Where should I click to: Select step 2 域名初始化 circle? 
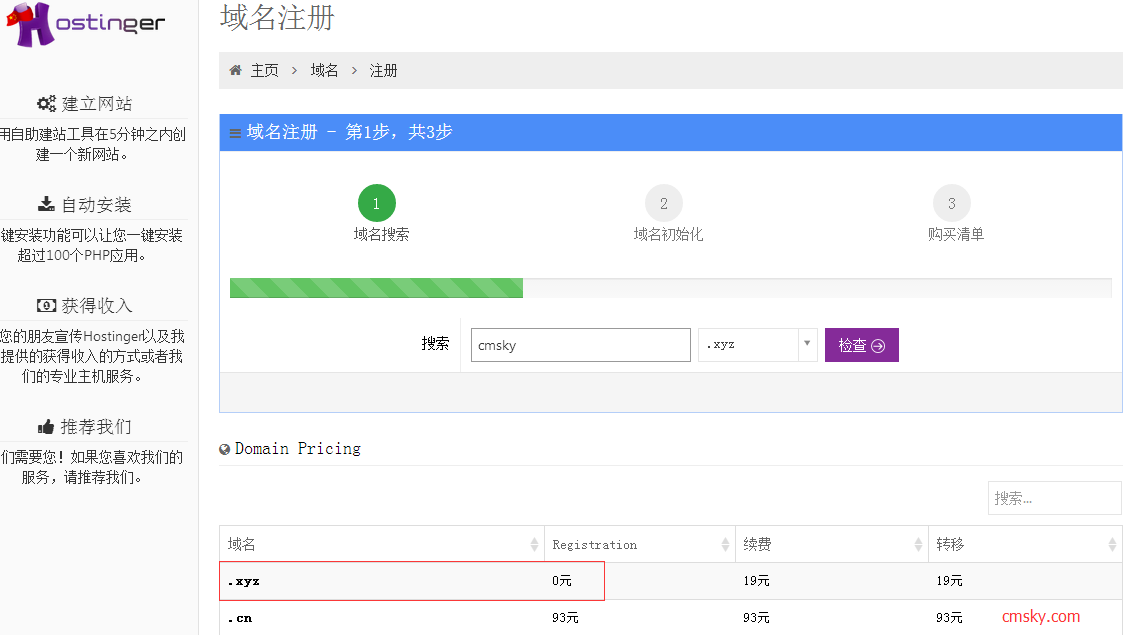(664, 202)
